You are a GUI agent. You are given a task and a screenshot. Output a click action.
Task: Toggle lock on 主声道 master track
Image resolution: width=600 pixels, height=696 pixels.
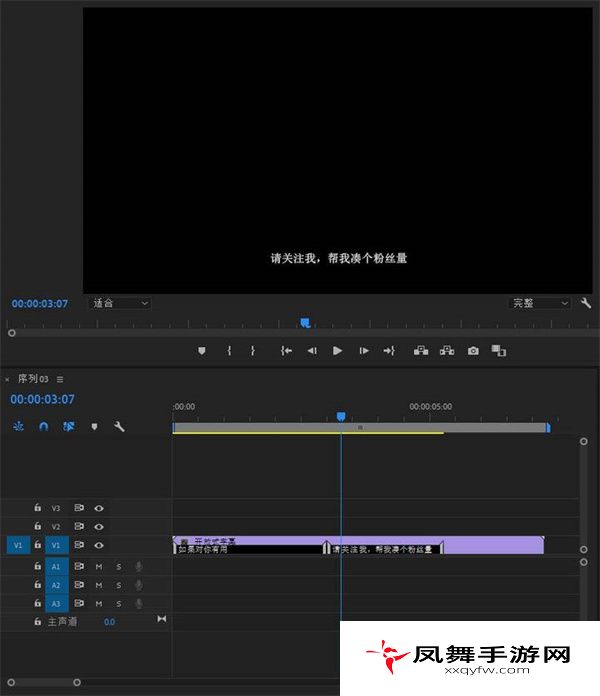coord(38,621)
